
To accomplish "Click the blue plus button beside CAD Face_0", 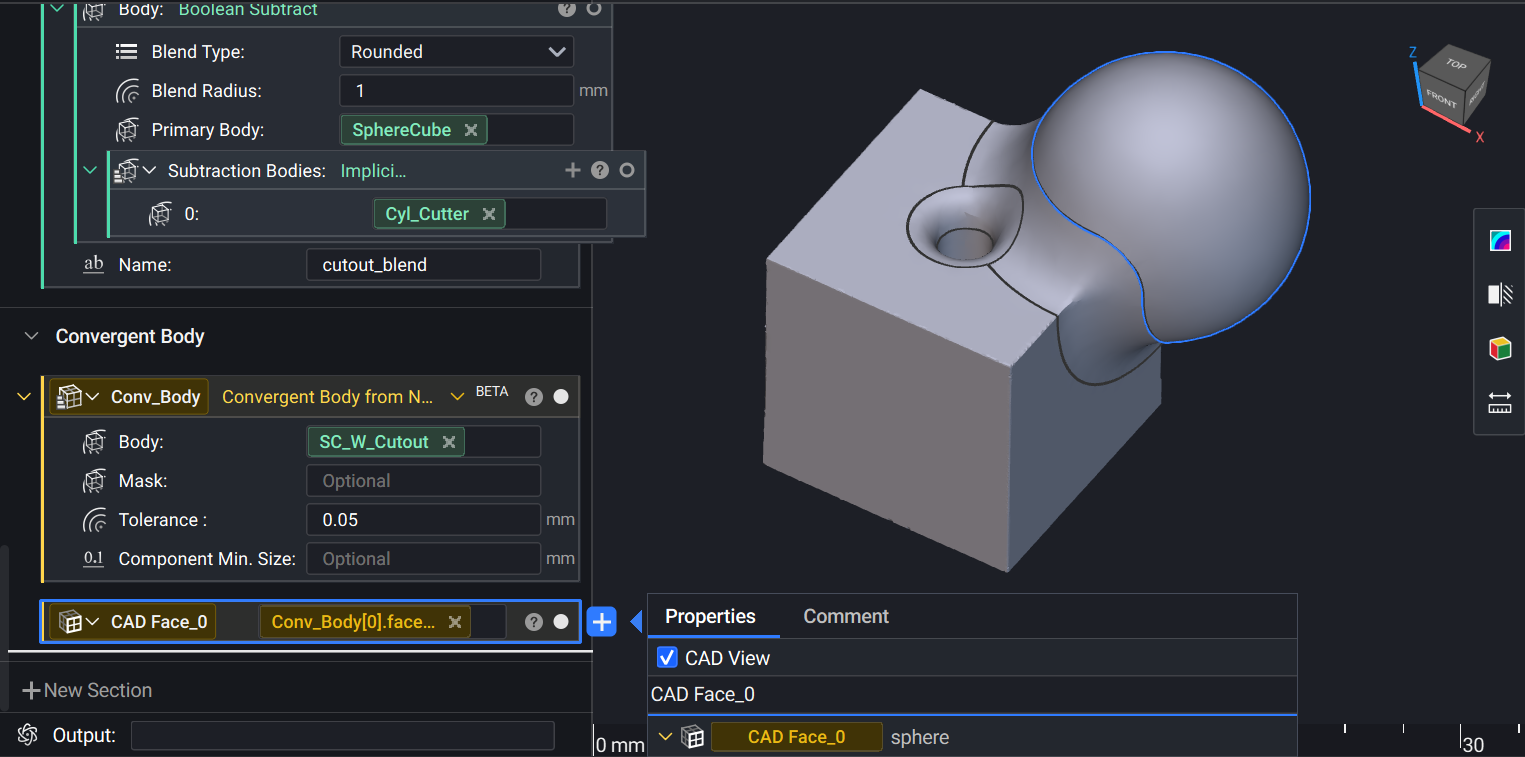I will coord(602,622).
